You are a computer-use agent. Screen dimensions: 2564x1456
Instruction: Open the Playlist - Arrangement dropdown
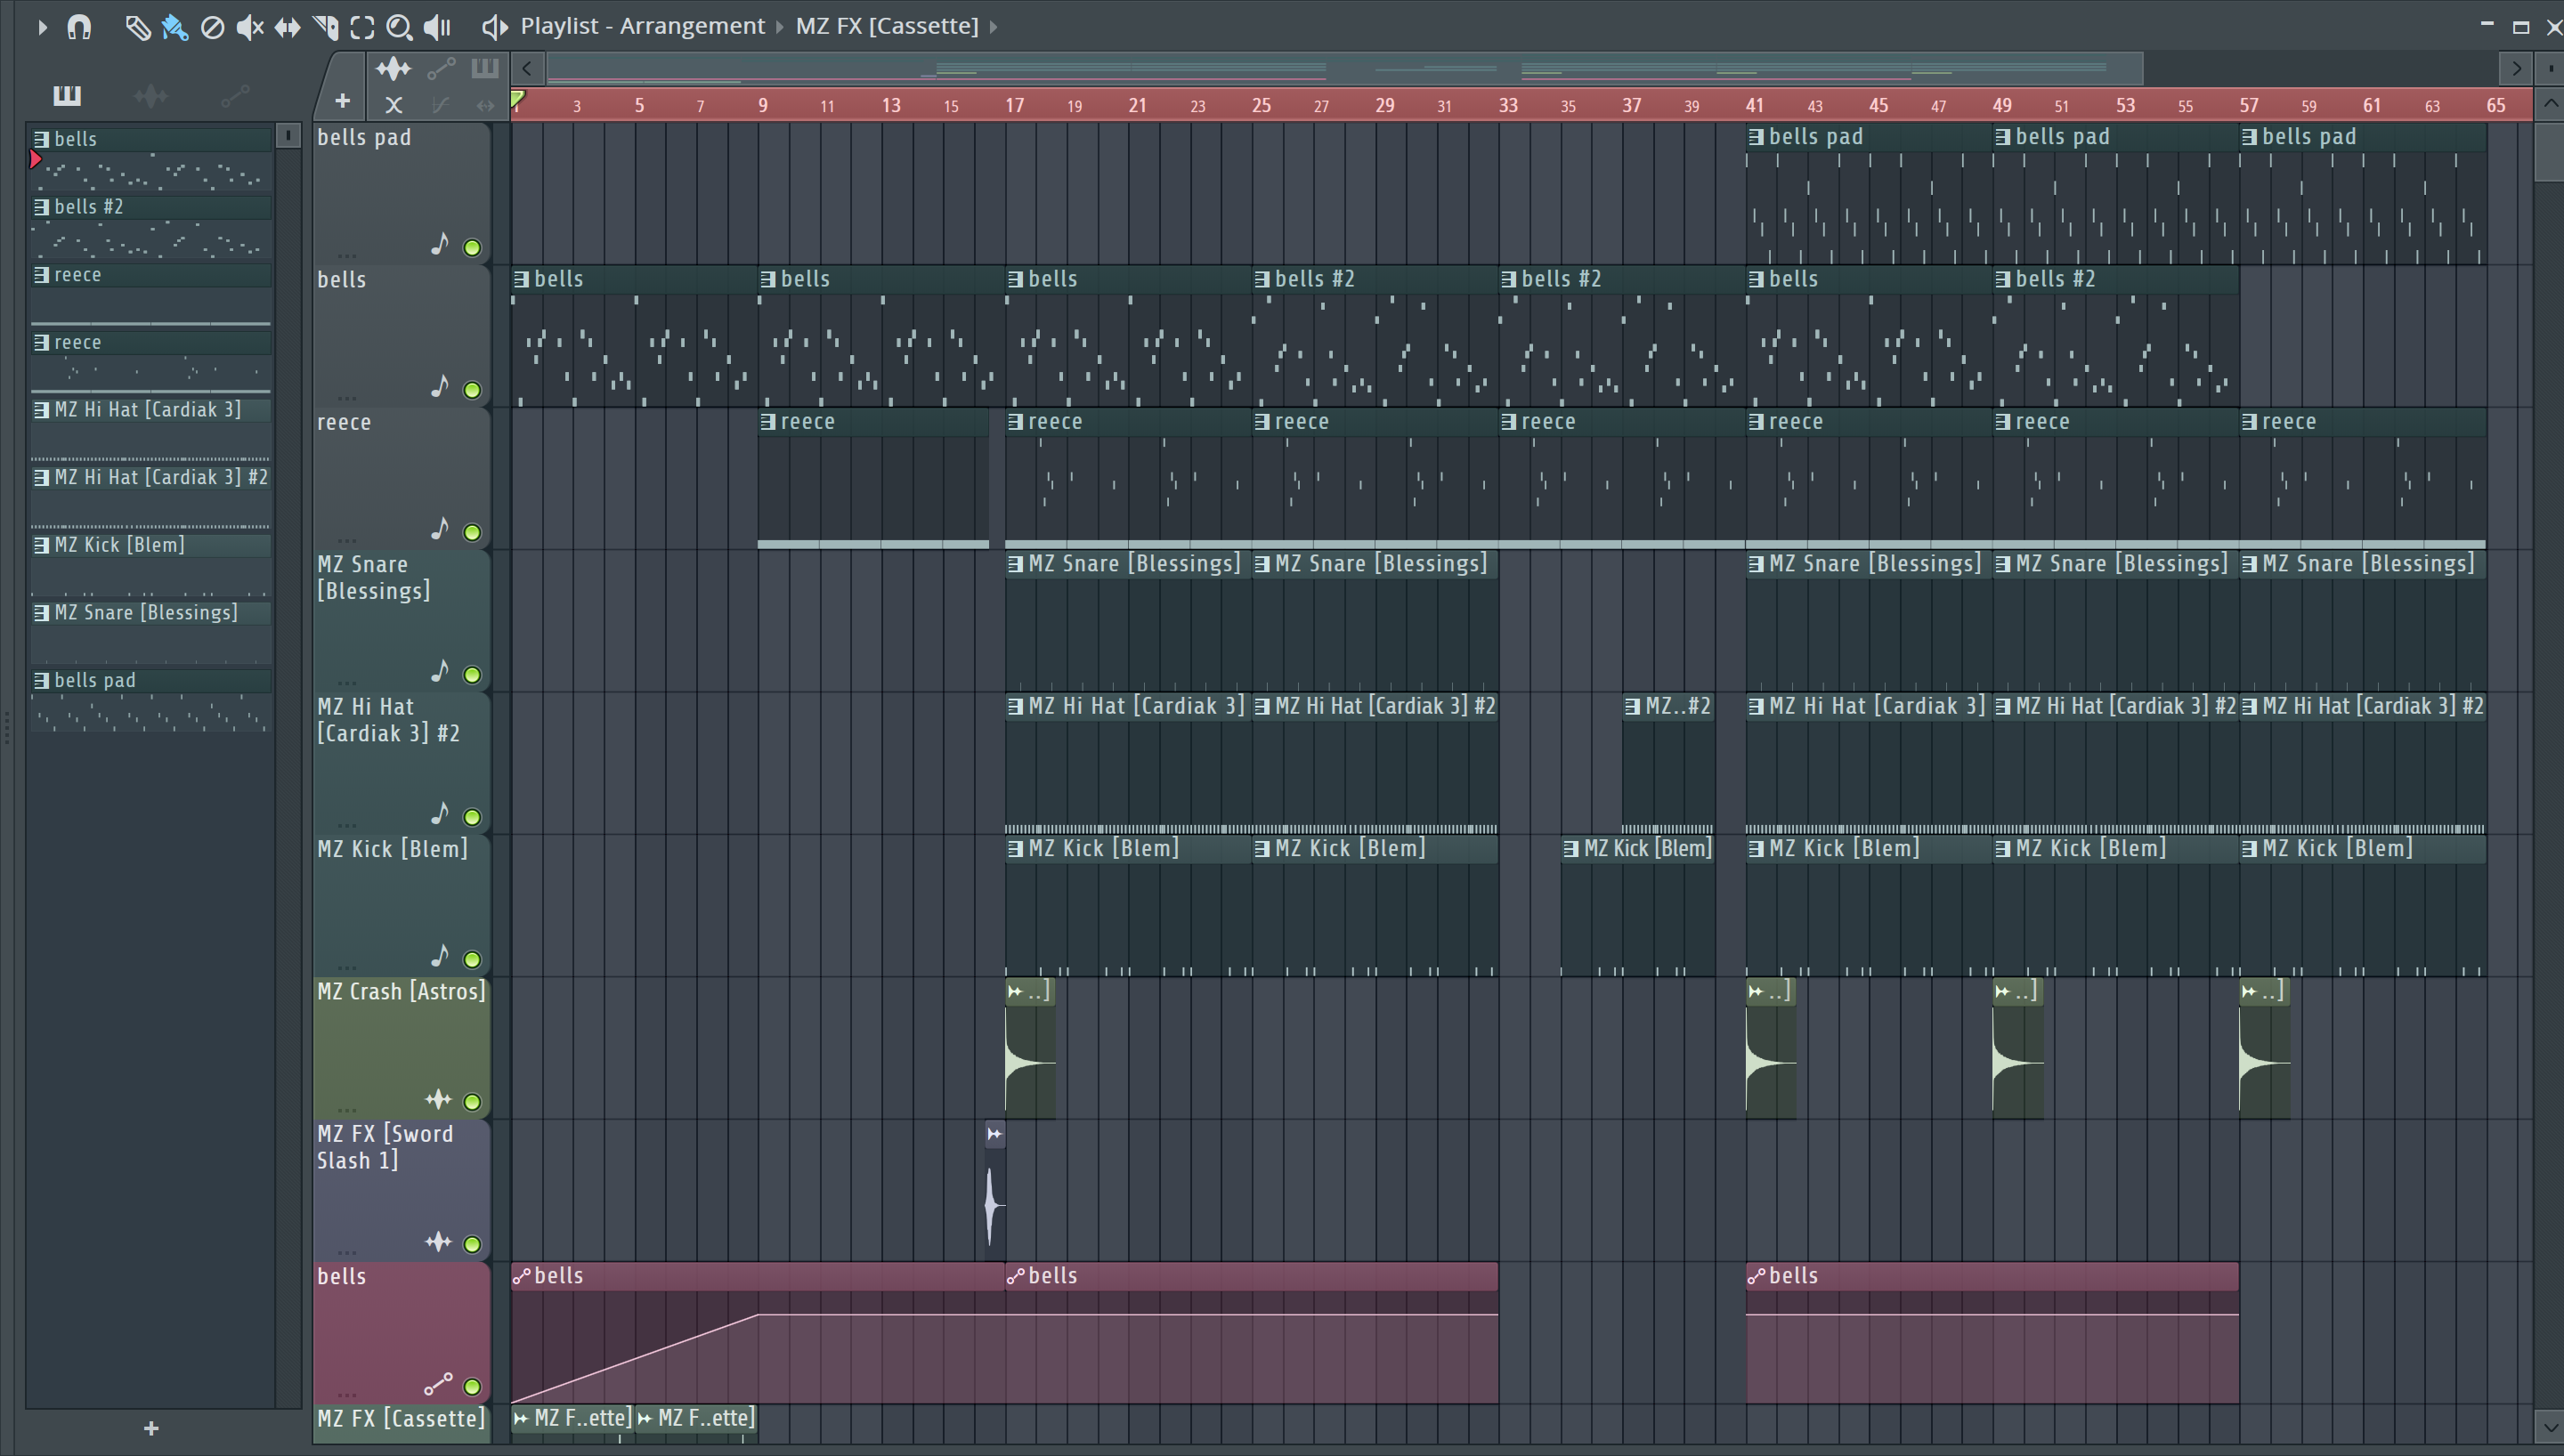coord(643,26)
